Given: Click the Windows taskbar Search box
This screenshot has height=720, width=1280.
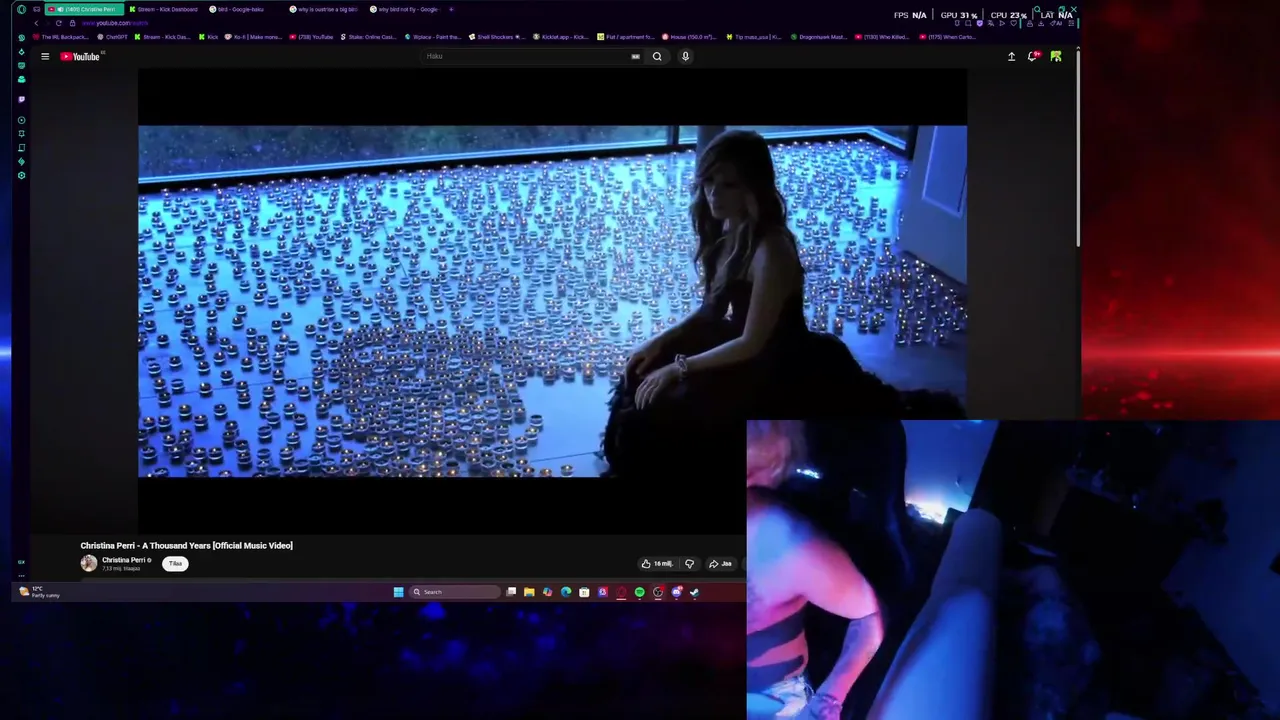Looking at the screenshot, I should [x=454, y=592].
